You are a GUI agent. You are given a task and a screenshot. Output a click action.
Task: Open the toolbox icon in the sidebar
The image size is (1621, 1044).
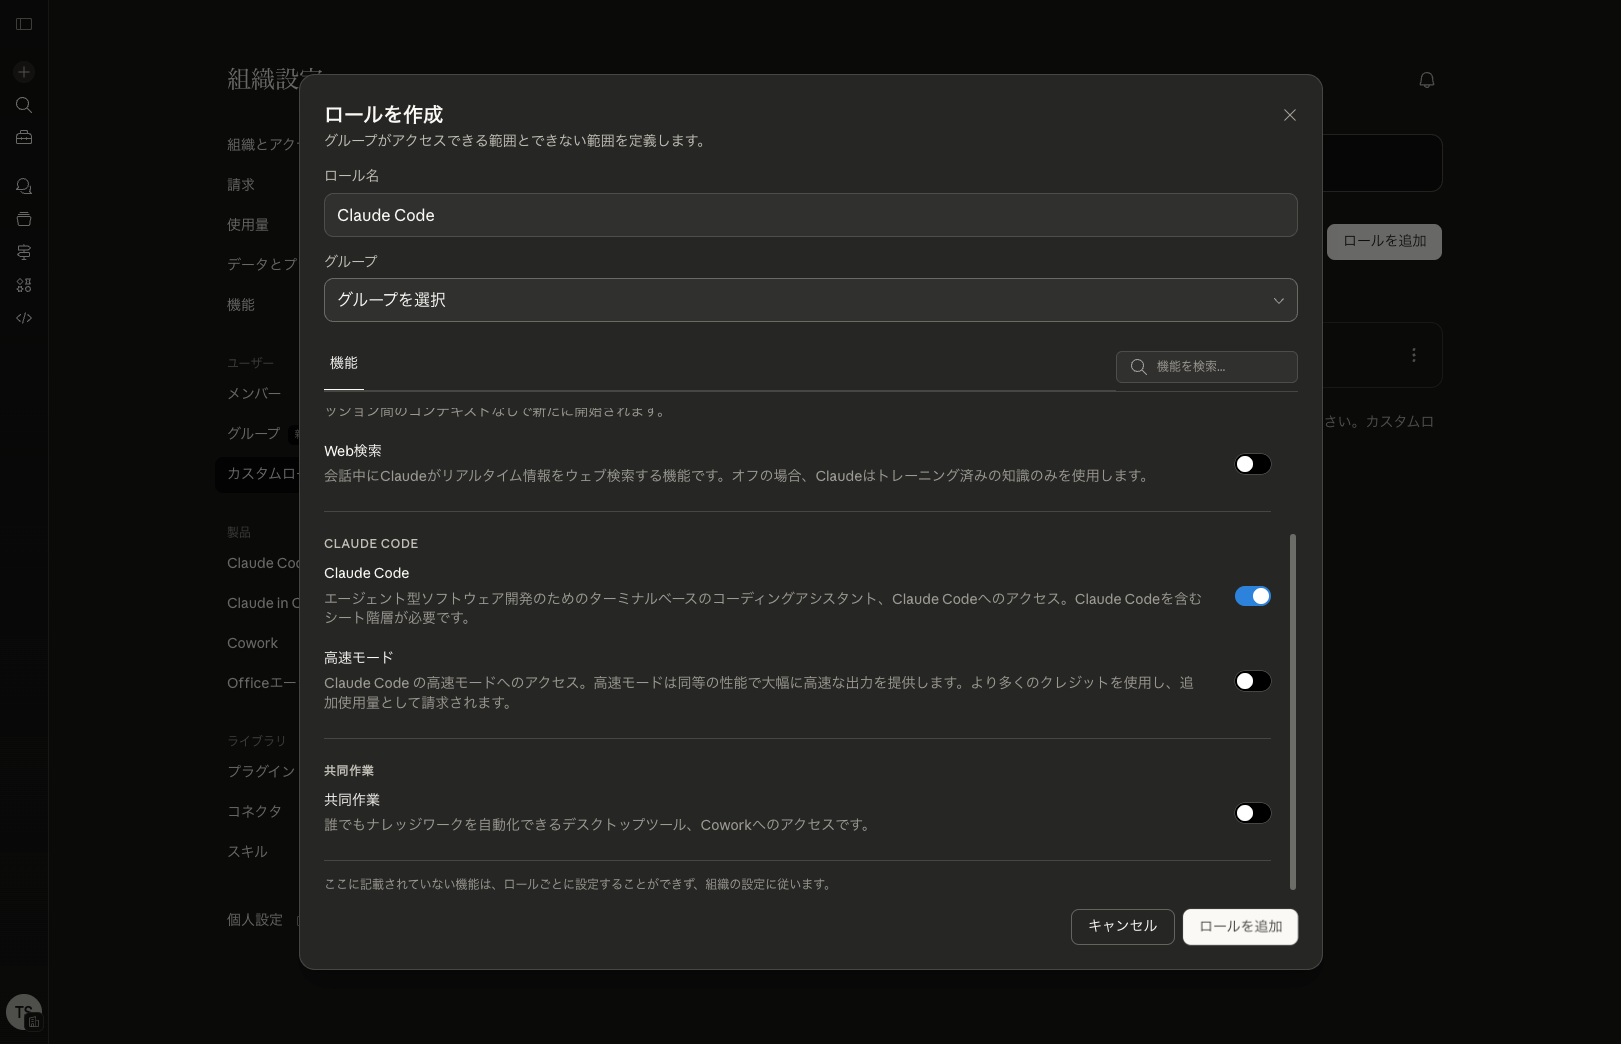24,137
